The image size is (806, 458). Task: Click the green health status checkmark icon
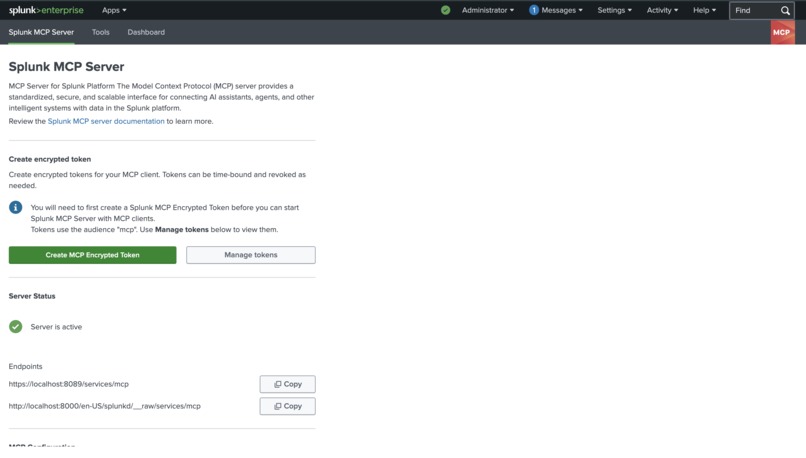coord(446,10)
